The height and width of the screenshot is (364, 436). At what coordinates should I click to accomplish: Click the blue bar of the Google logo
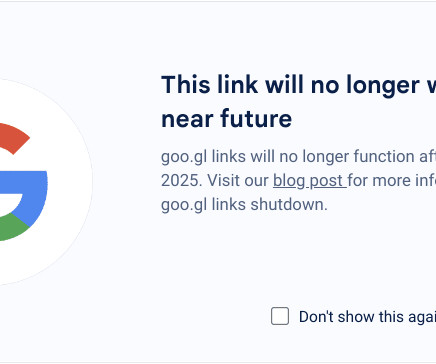[28, 195]
